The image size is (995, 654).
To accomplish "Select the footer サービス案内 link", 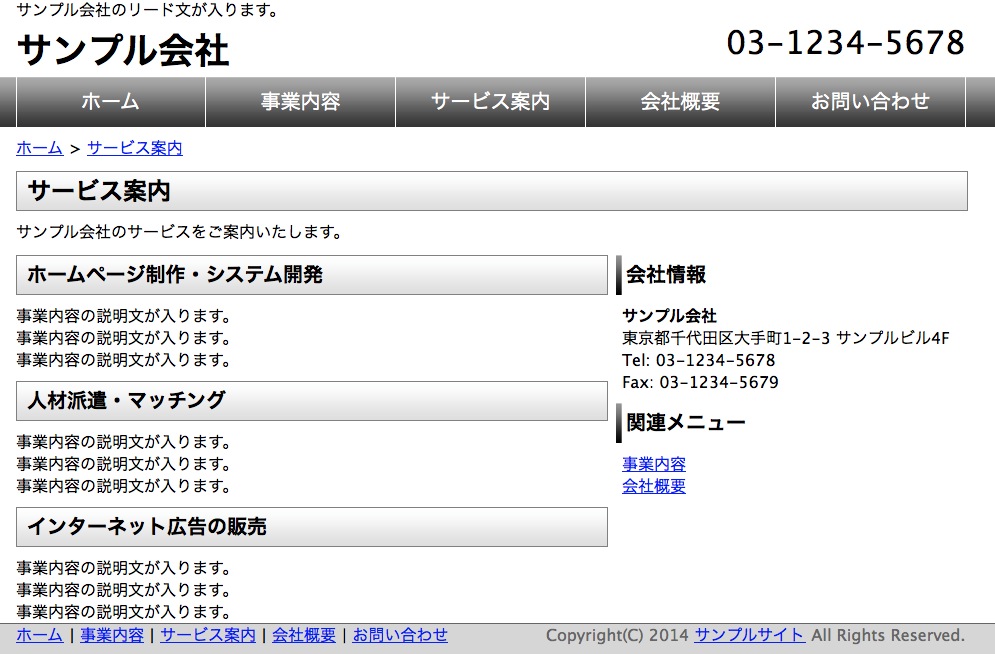I will (208, 635).
